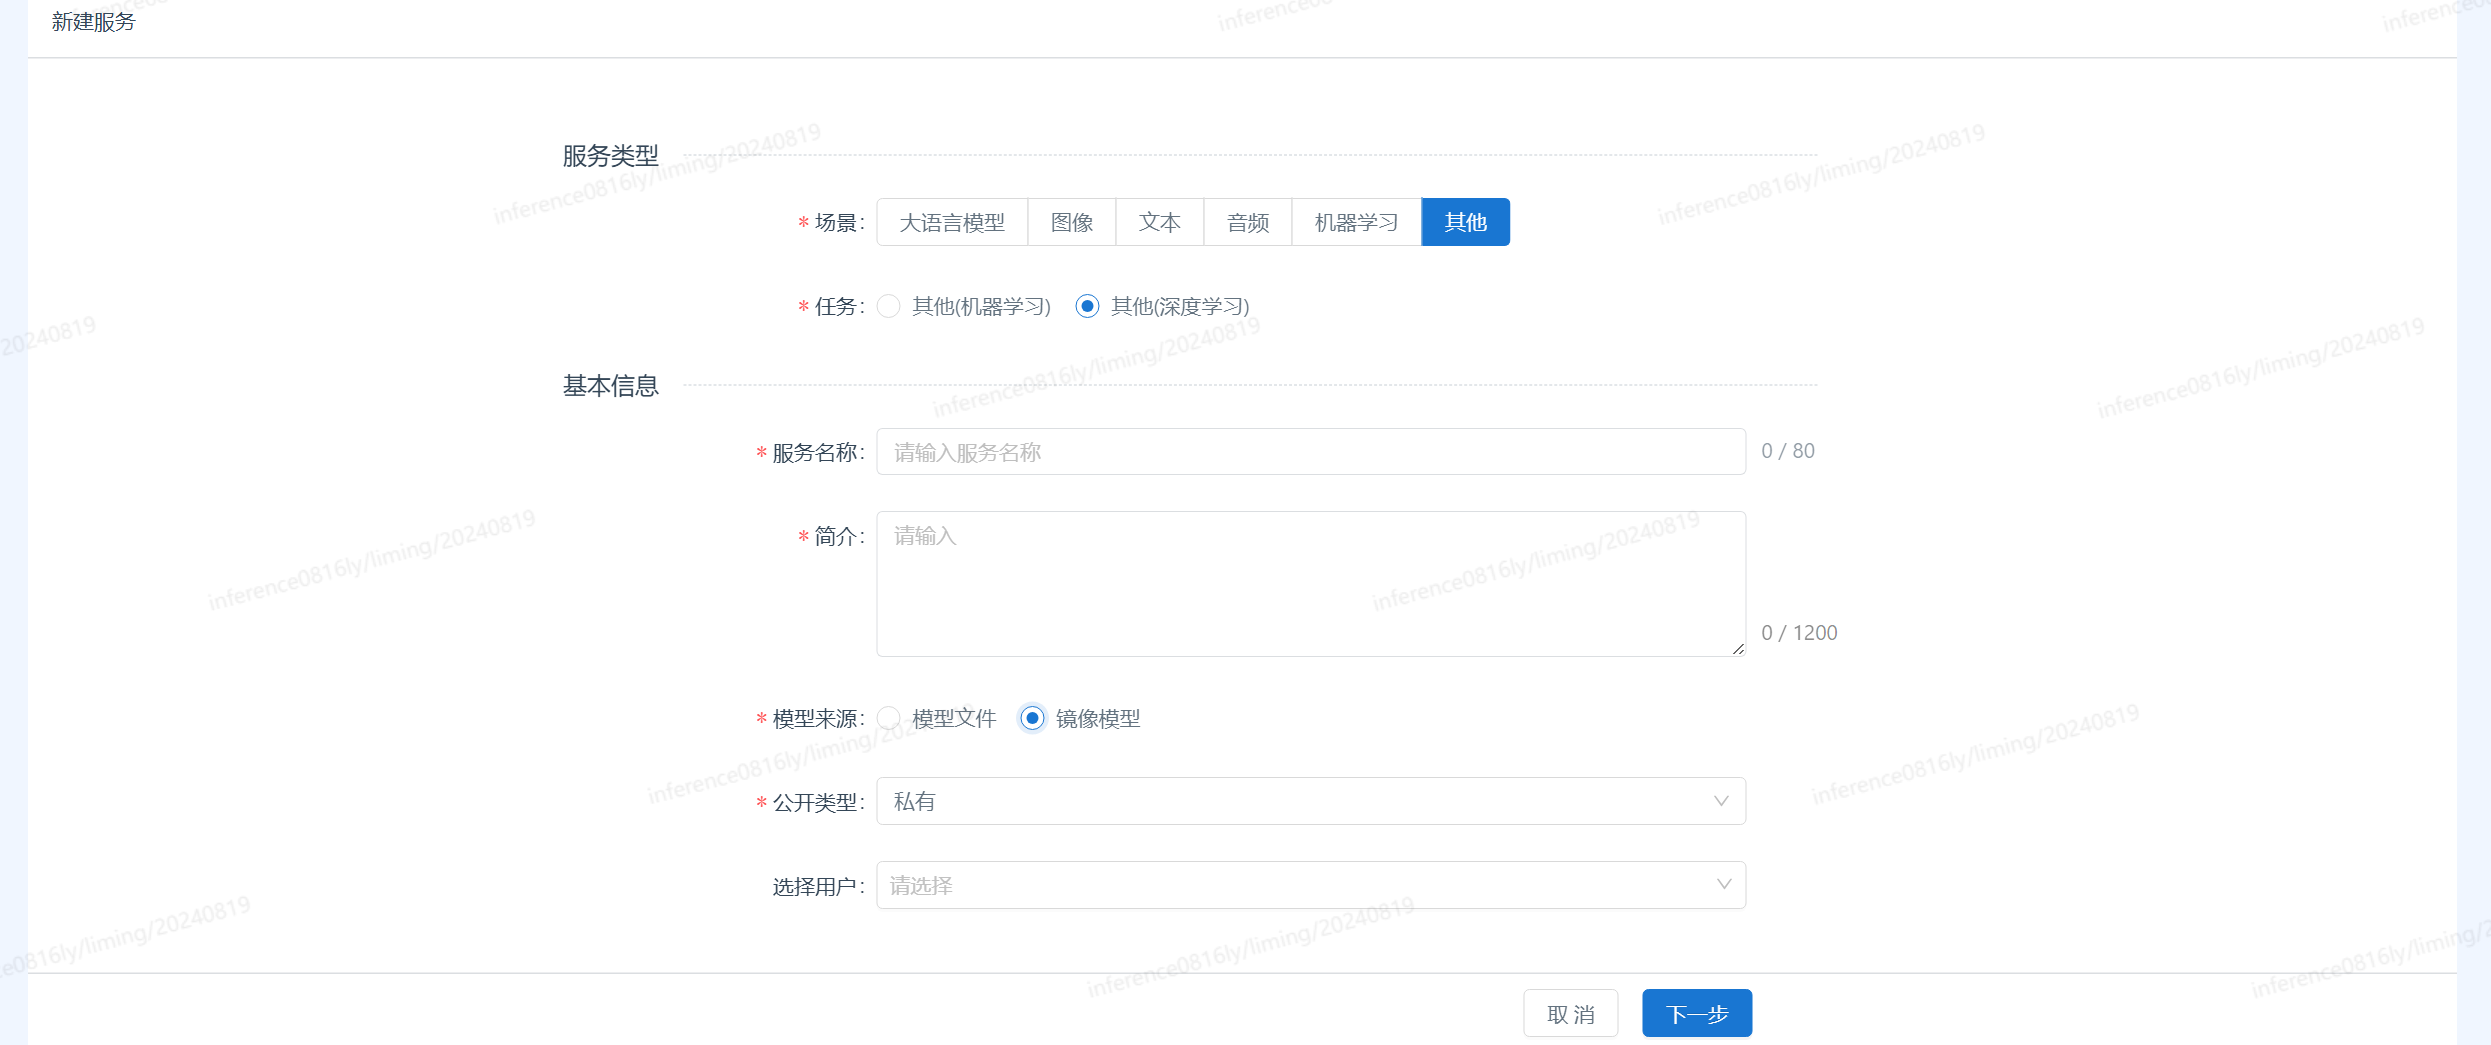2491x1045 pixels.
Task: Select 机器学习 as the scenario
Action: tap(1355, 222)
